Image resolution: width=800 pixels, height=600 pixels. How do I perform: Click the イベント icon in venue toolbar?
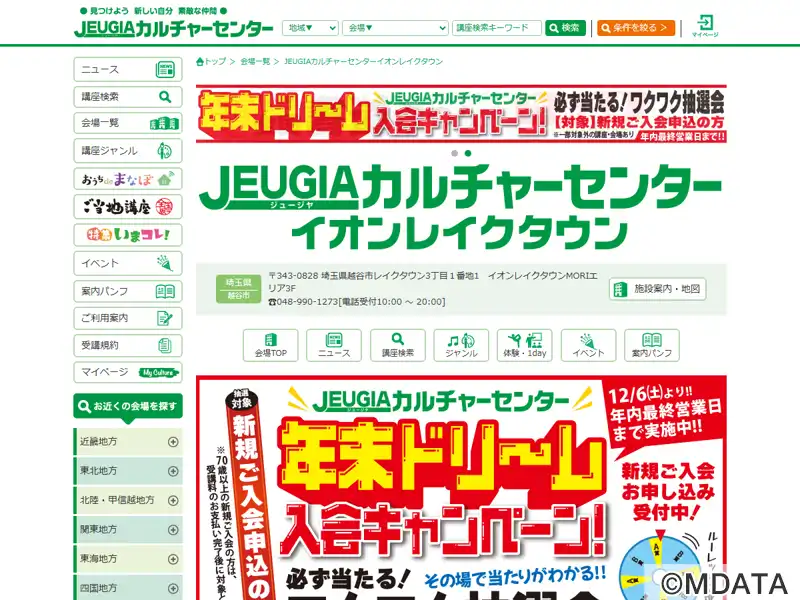tap(588, 345)
